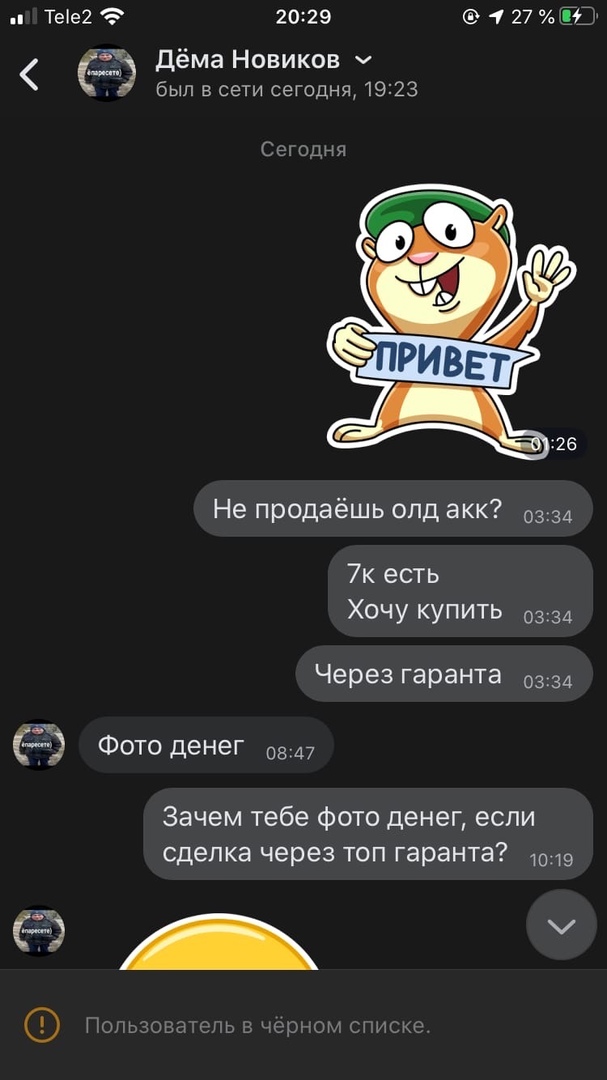Image resolution: width=607 pixels, height=1080 pixels.
Task: Select message 'Зачем тебе фото денег'
Action: [x=368, y=834]
